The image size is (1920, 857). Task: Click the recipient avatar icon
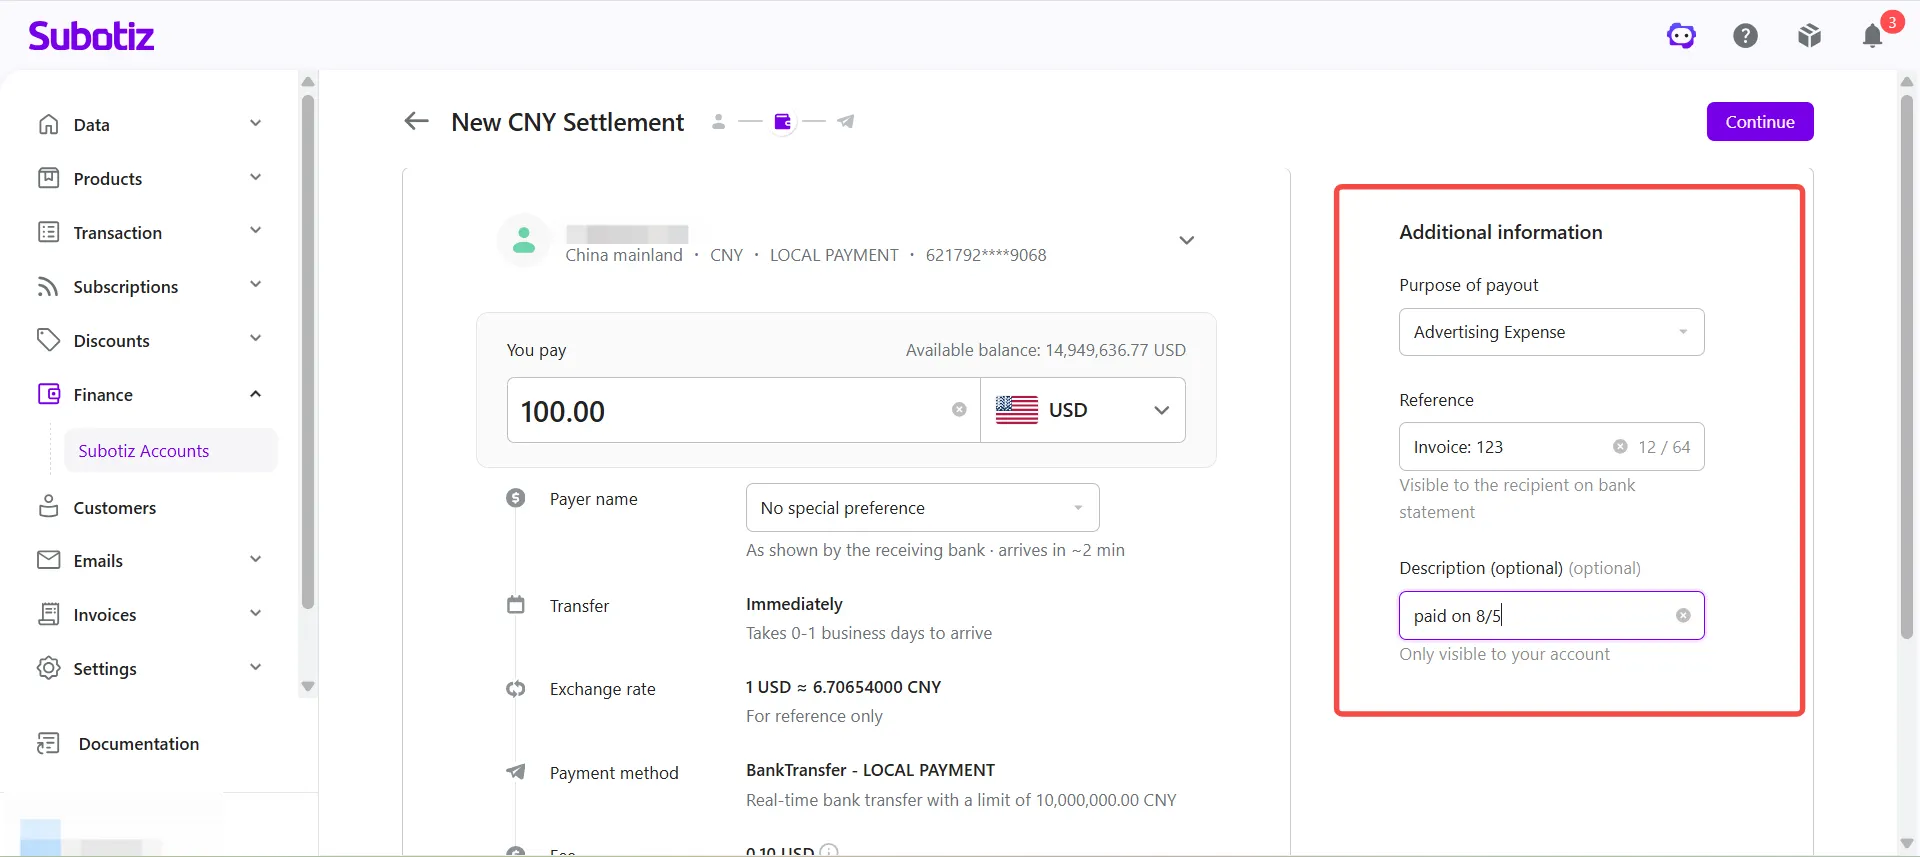(x=524, y=240)
